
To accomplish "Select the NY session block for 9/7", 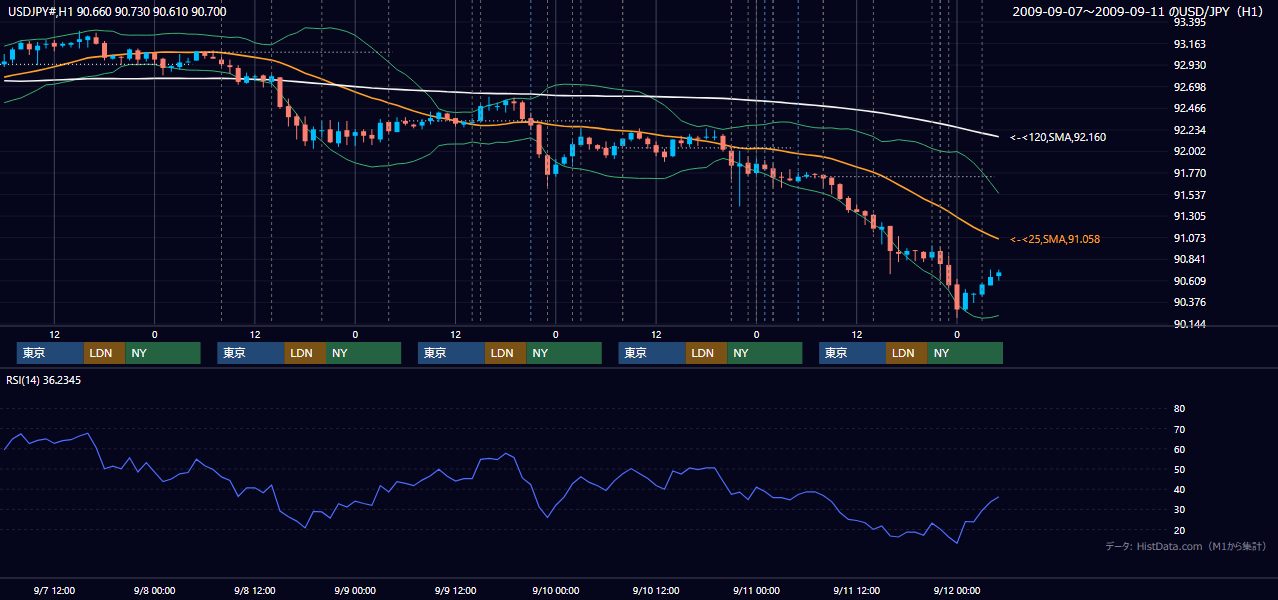I will pyautogui.click(x=162, y=353).
